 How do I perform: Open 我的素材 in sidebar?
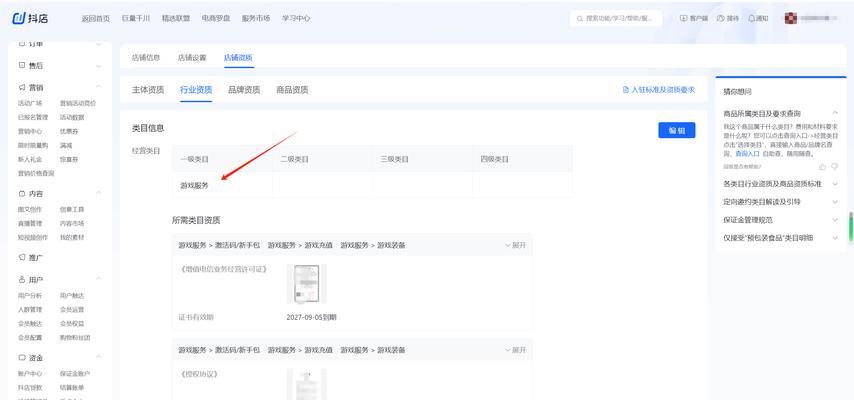point(72,238)
